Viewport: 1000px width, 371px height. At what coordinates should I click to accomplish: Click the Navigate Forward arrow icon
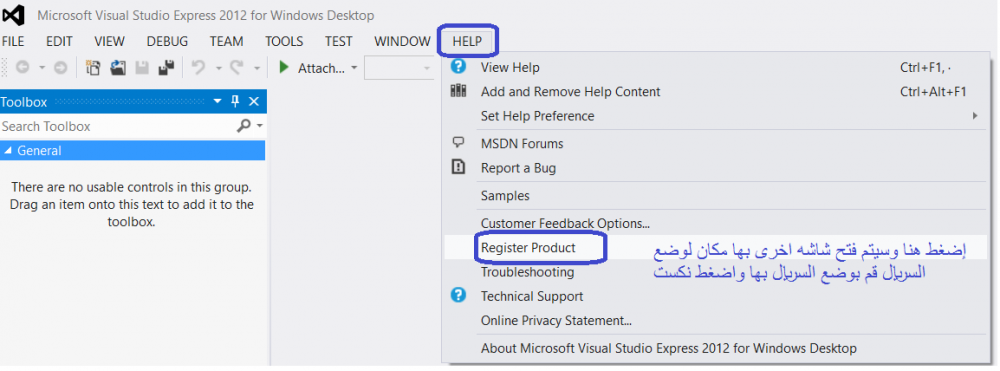click(x=60, y=68)
